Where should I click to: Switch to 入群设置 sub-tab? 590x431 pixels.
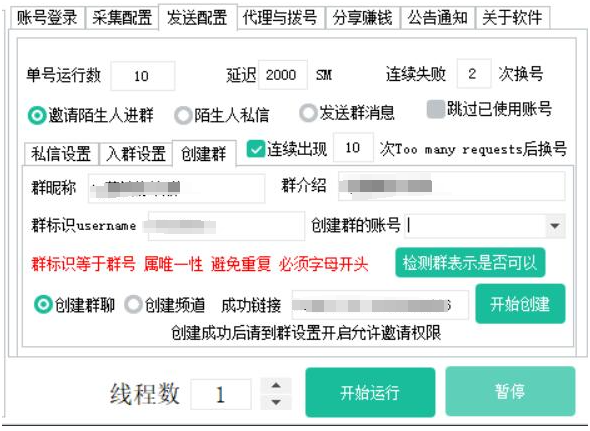click(x=136, y=154)
